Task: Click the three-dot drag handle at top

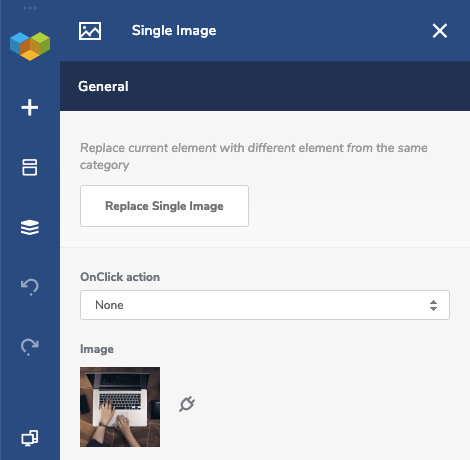Action: click(x=30, y=8)
